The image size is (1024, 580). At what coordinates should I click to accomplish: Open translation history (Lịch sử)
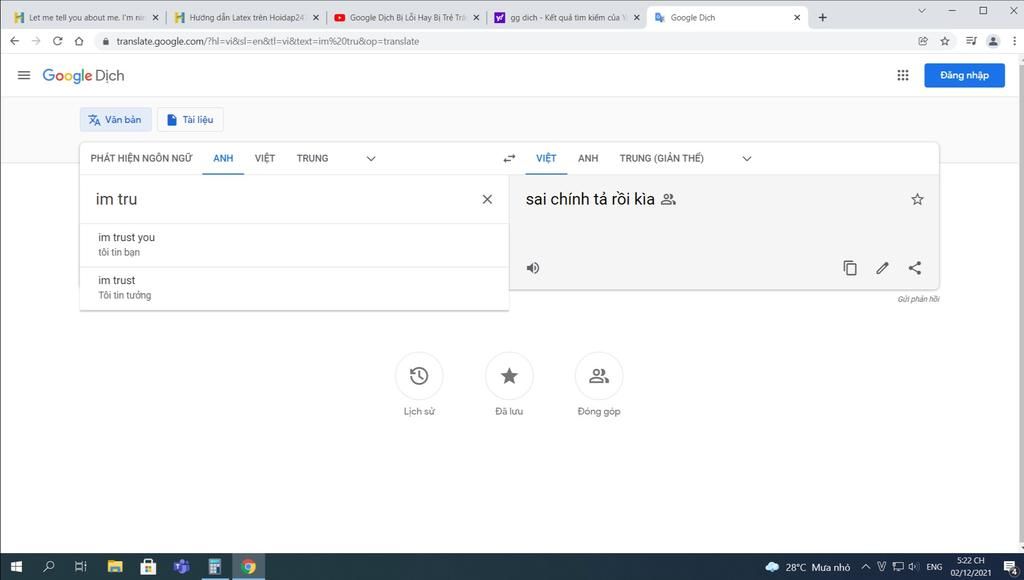(x=419, y=376)
